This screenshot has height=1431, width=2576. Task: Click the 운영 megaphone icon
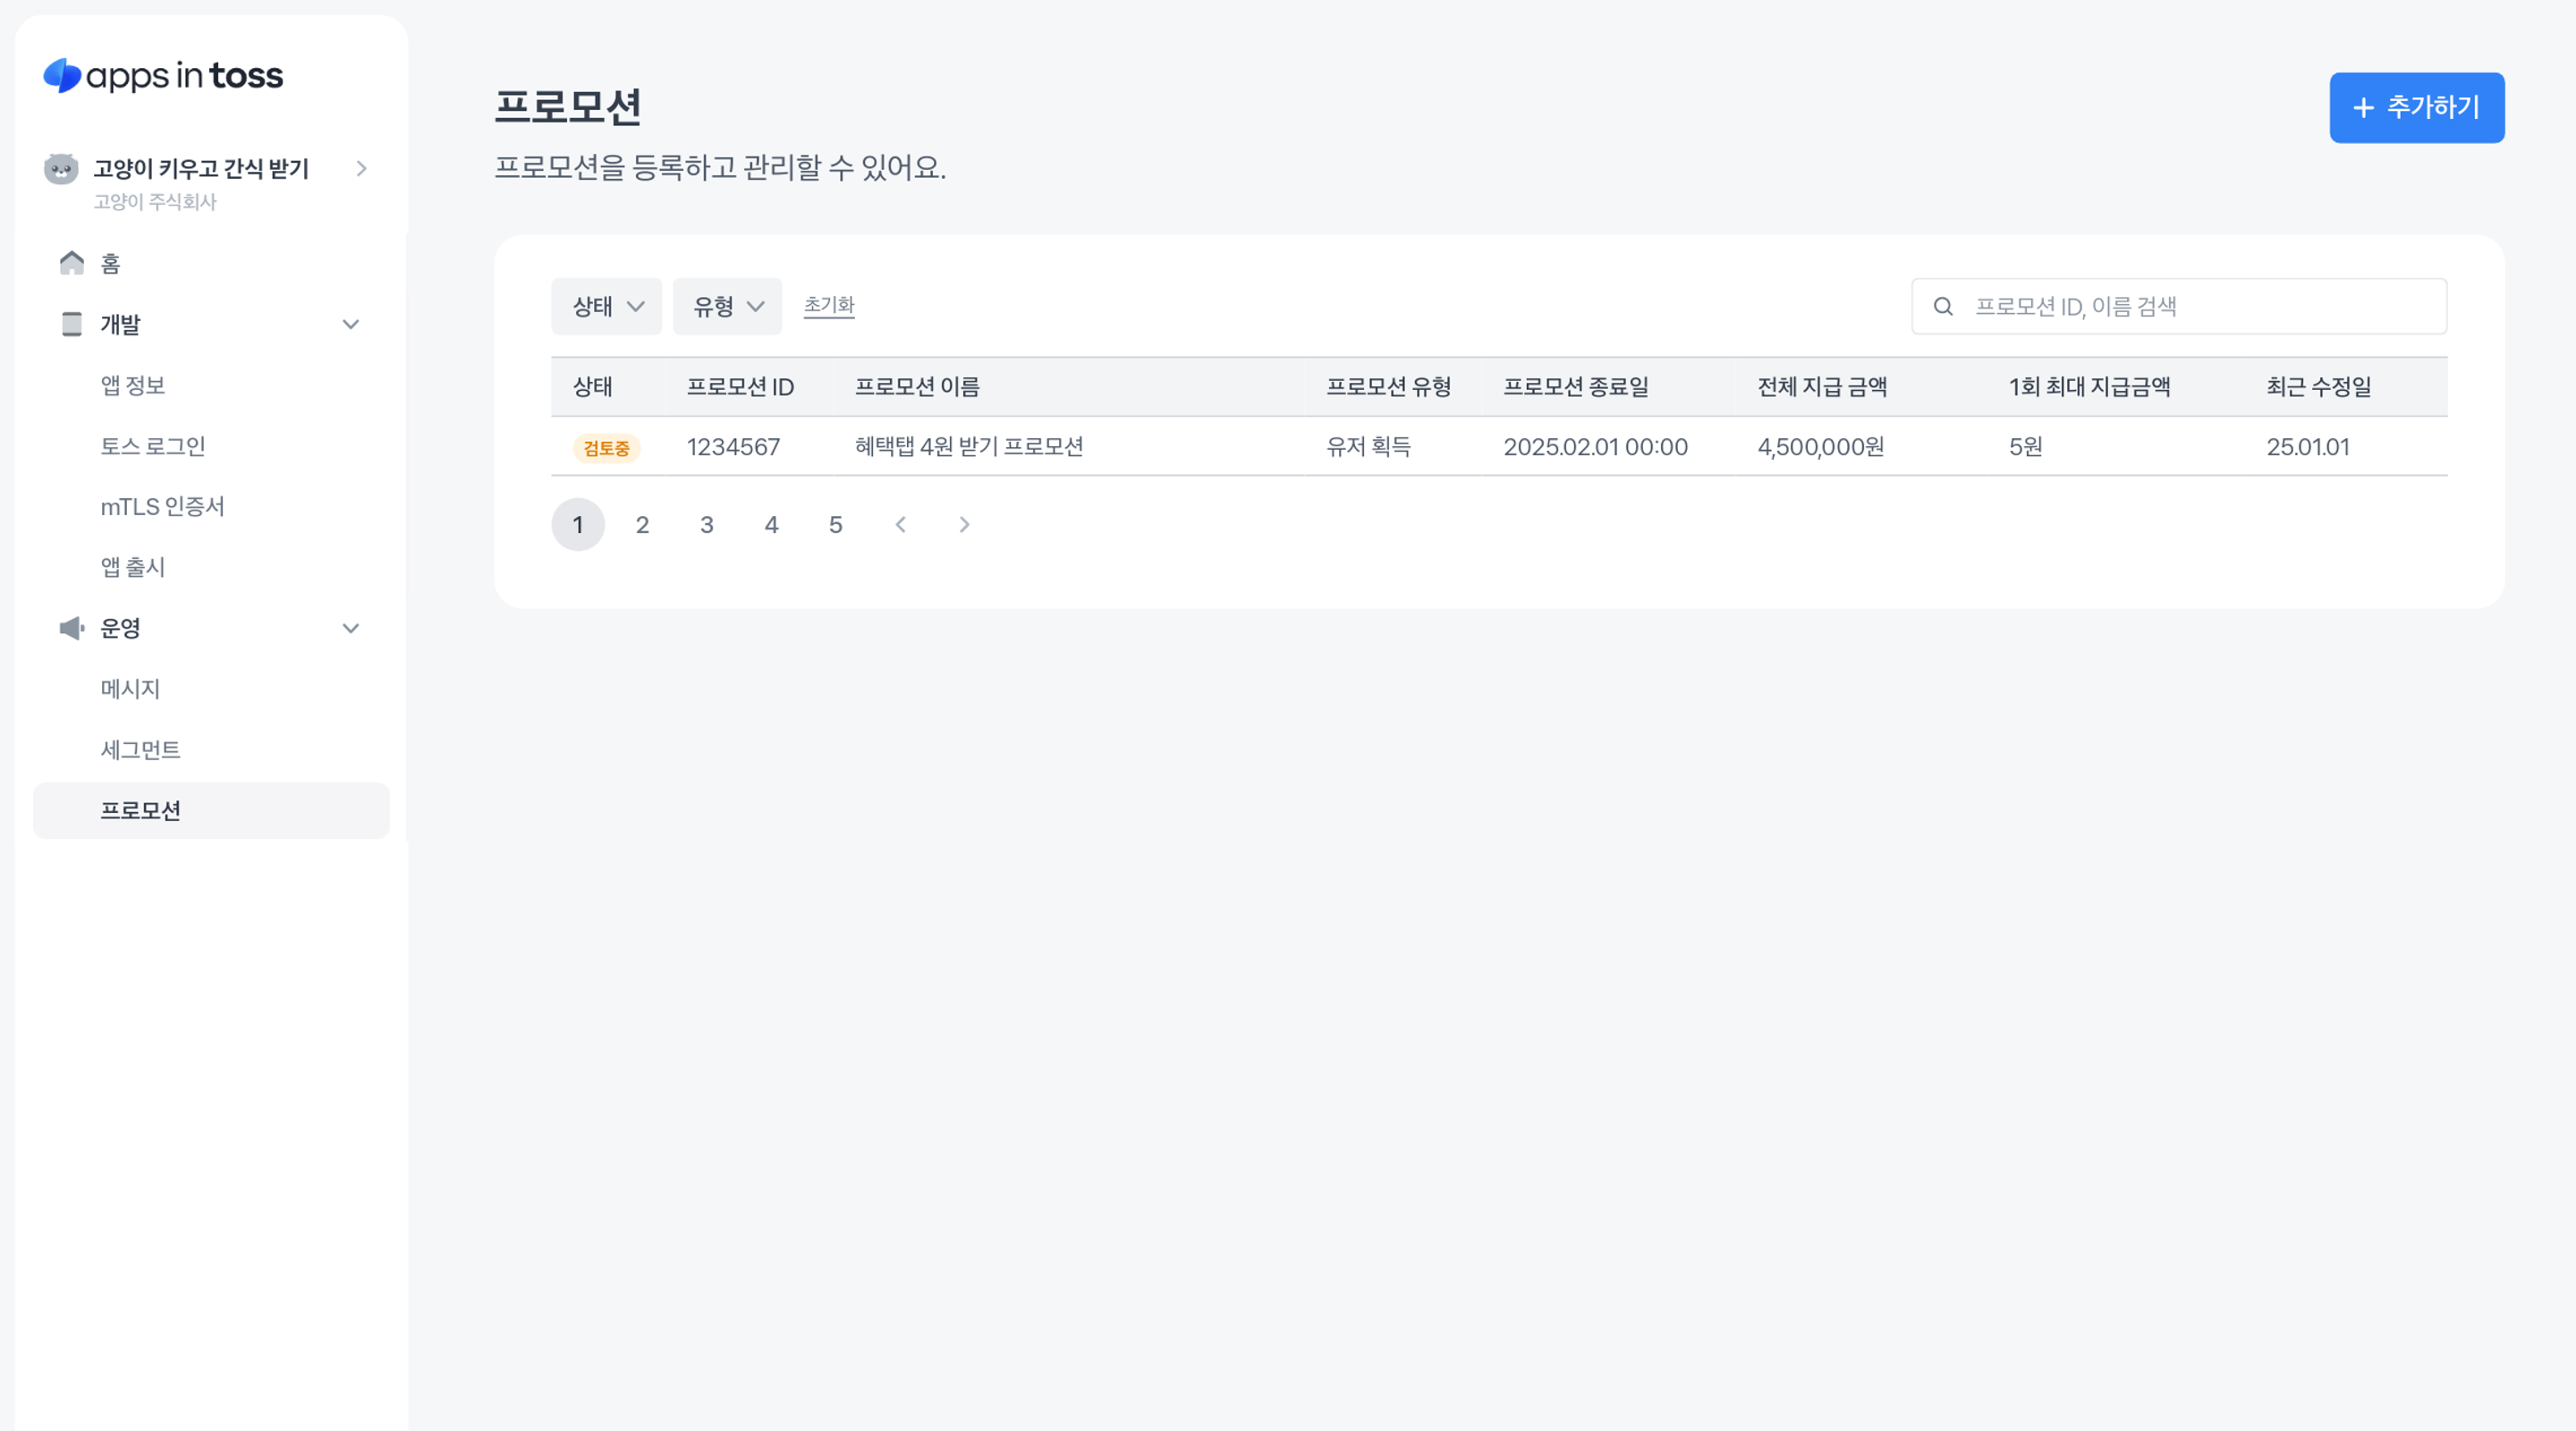72,628
